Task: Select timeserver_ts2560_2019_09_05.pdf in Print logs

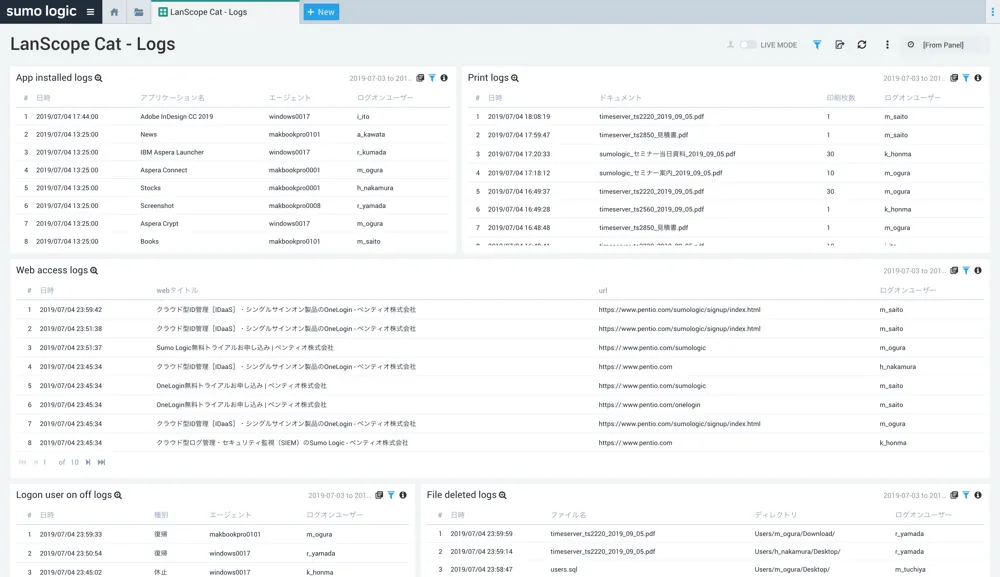Action: coord(651,209)
